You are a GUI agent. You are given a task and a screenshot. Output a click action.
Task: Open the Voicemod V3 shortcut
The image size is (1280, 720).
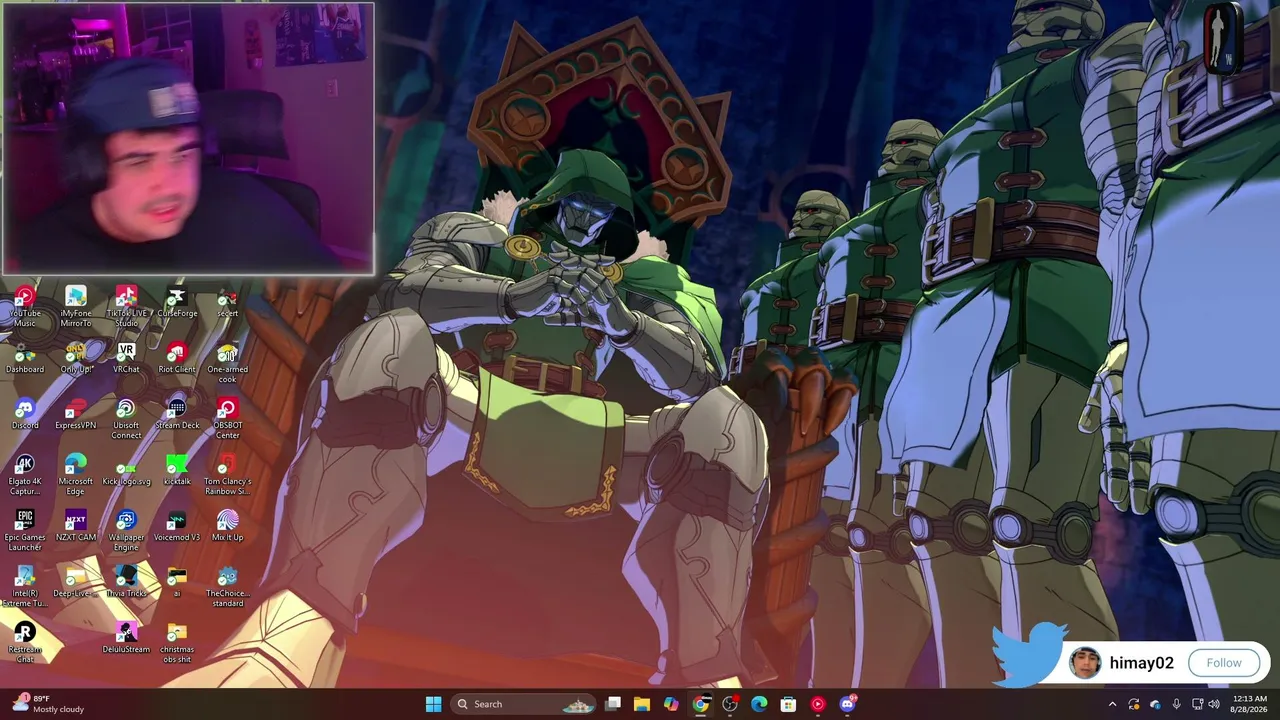177,525
